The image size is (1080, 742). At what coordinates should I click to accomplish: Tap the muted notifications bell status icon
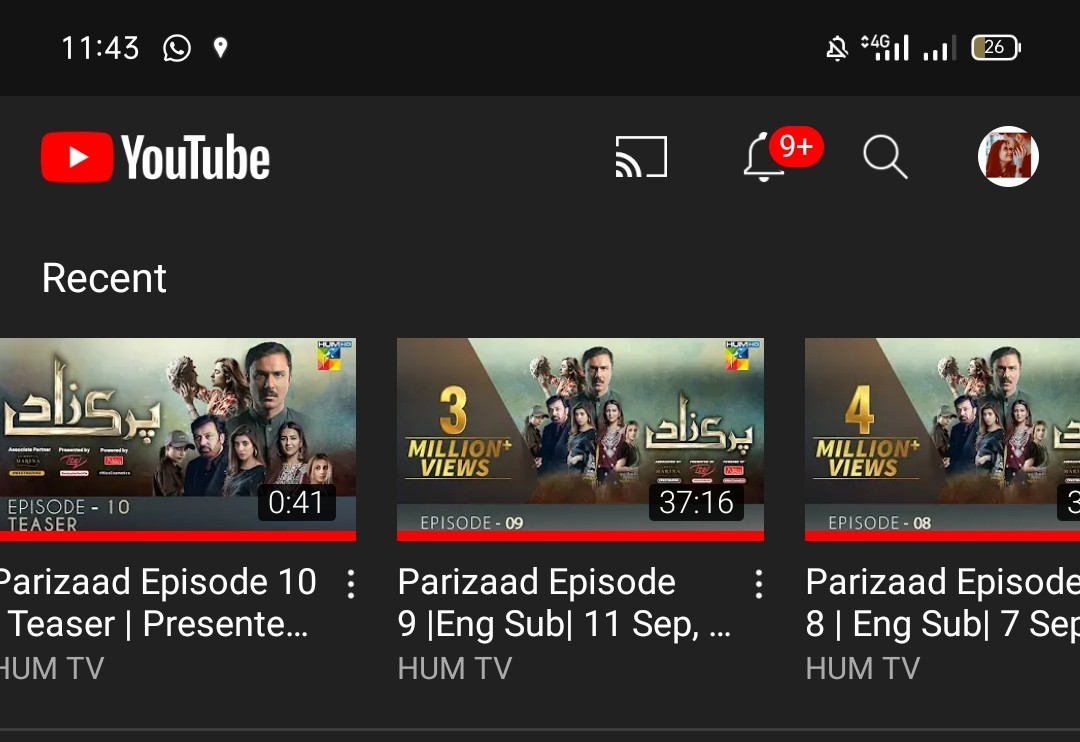[x=837, y=48]
